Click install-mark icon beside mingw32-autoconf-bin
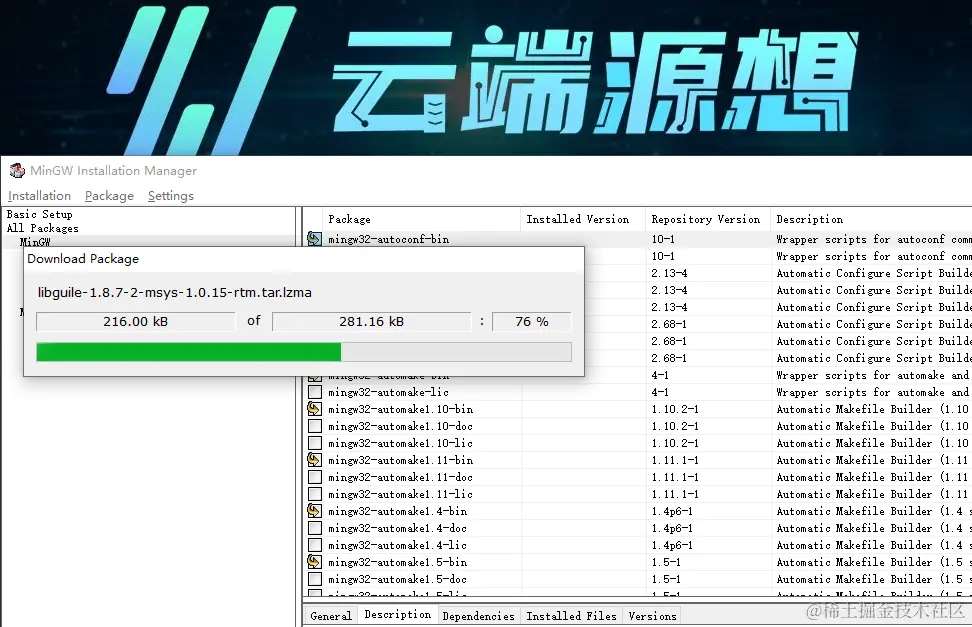The image size is (972, 627). pyautogui.click(x=314, y=239)
